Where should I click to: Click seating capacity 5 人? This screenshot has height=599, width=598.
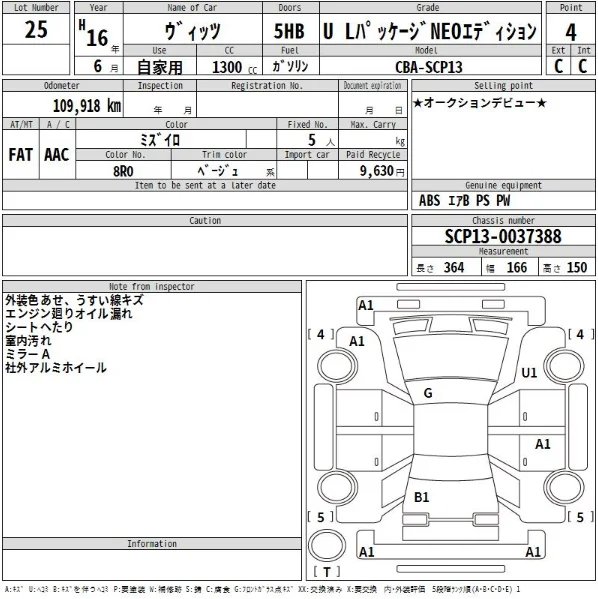pos(321,141)
